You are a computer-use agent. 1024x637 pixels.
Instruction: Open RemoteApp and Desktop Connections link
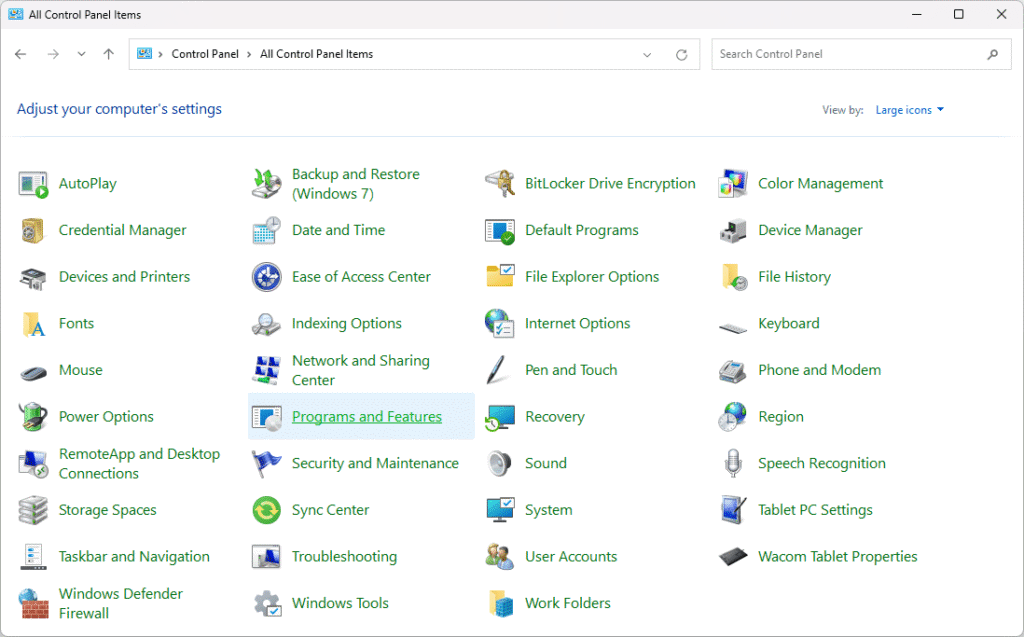(139, 464)
